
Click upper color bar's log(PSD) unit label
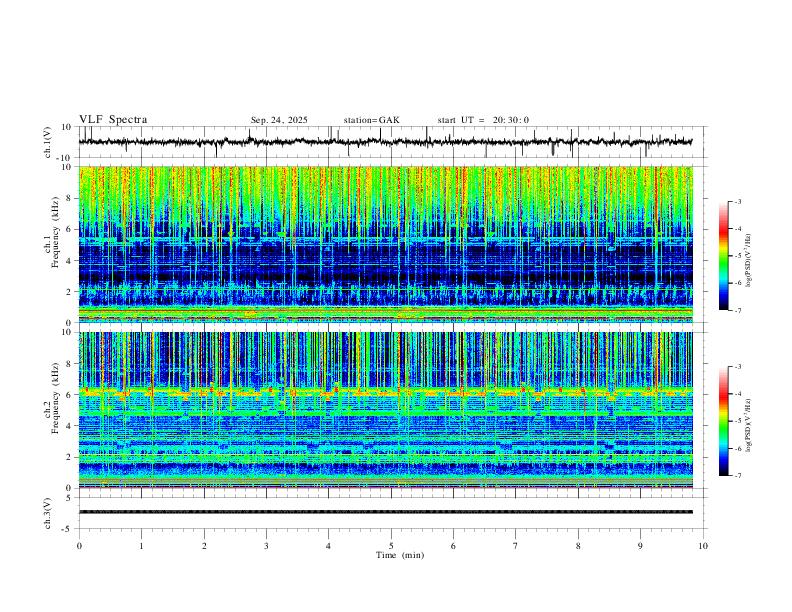[749, 261]
